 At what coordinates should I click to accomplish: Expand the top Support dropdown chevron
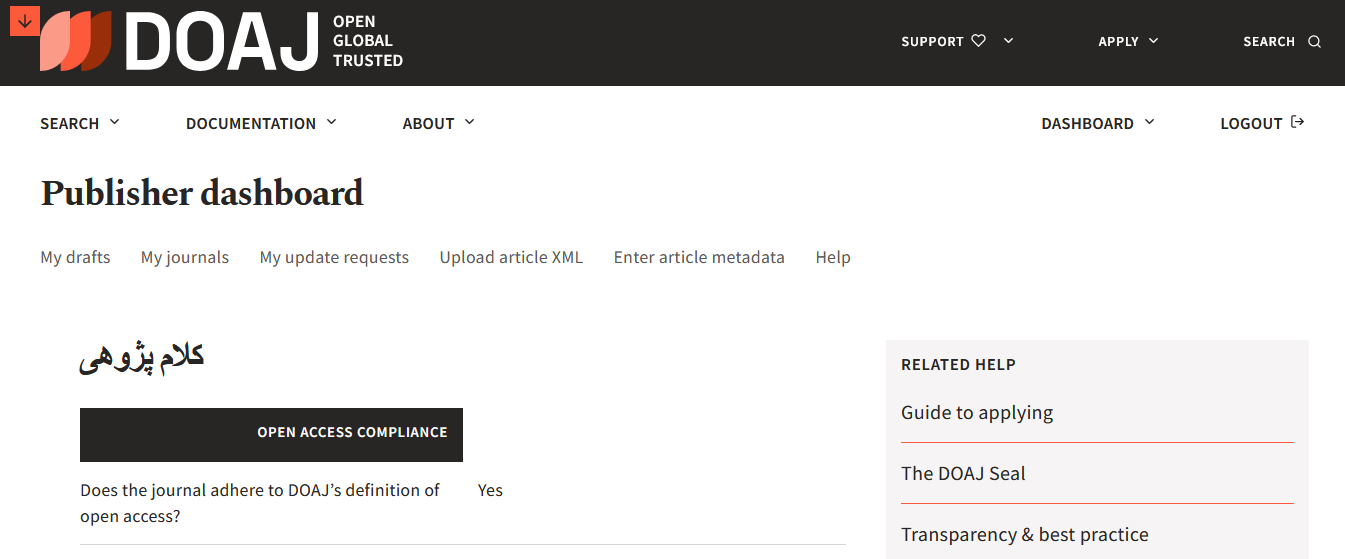click(1008, 41)
